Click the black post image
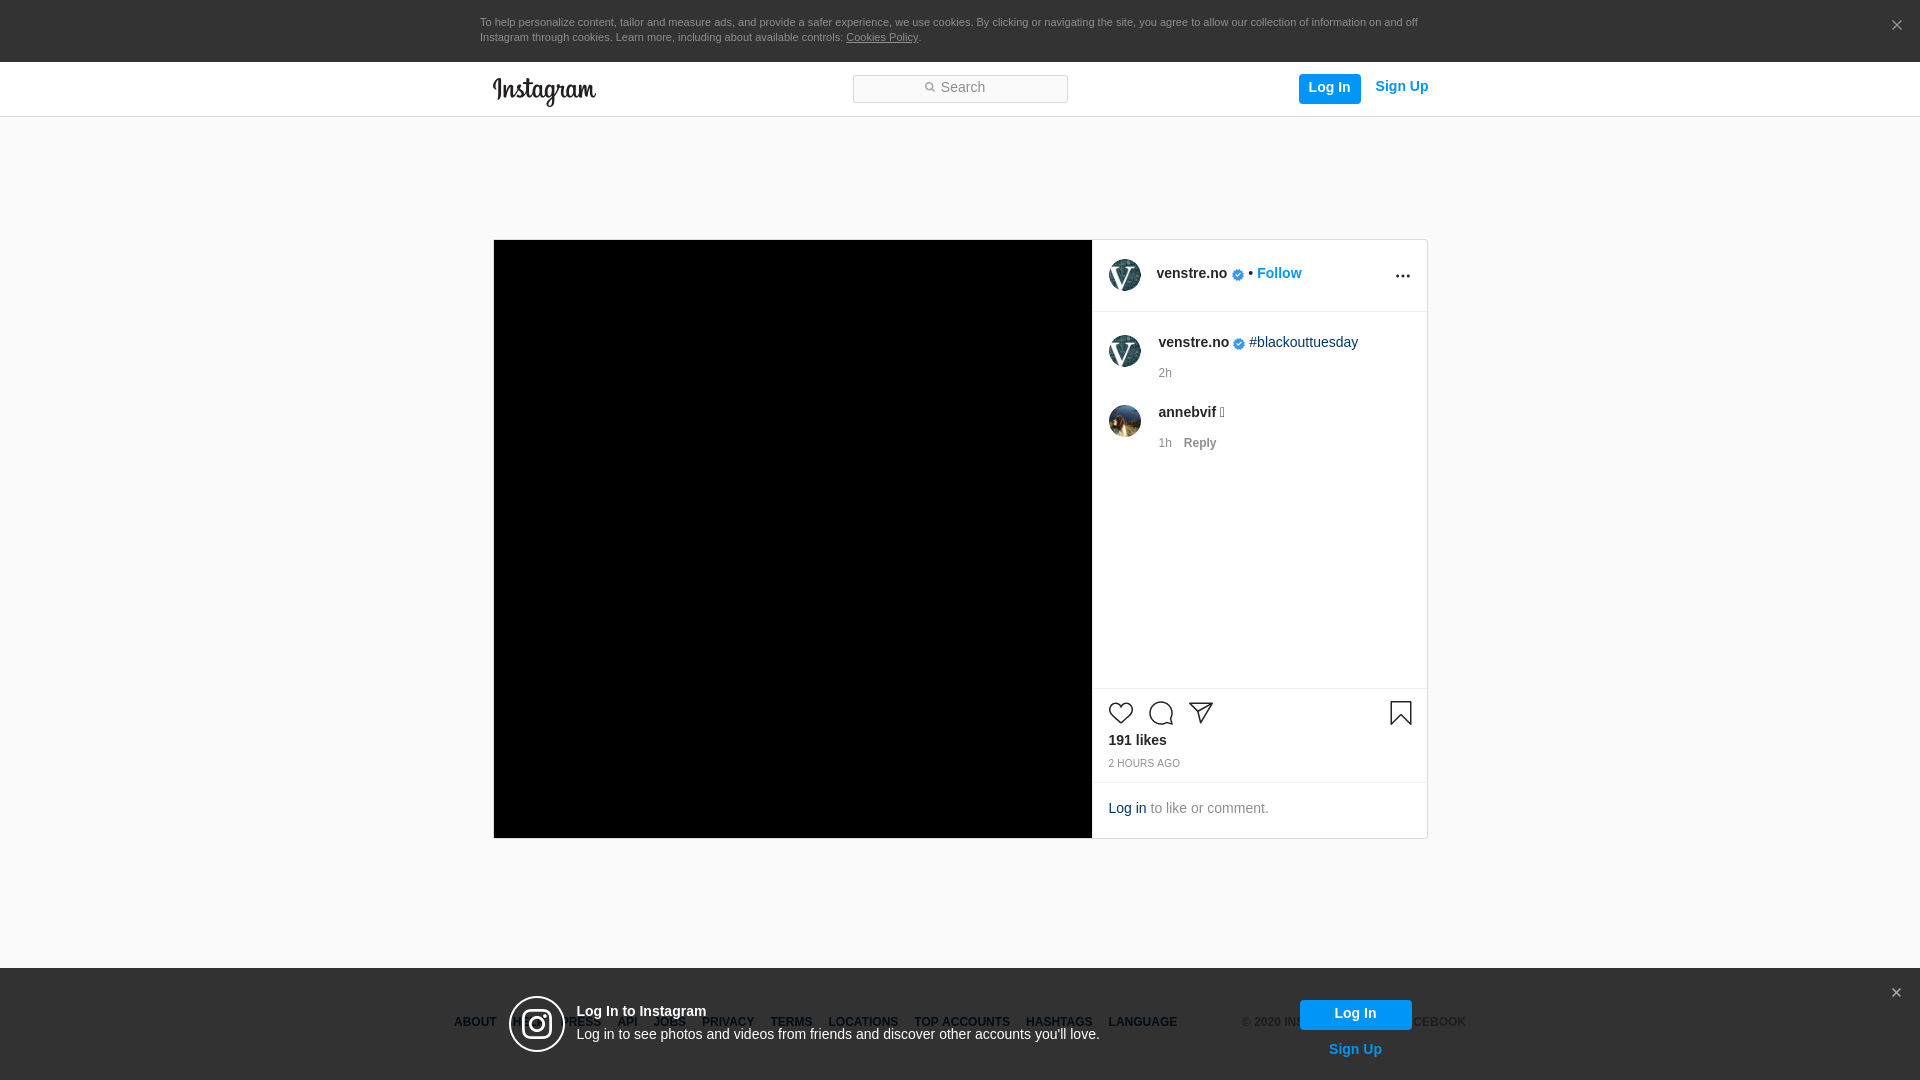 793,539
